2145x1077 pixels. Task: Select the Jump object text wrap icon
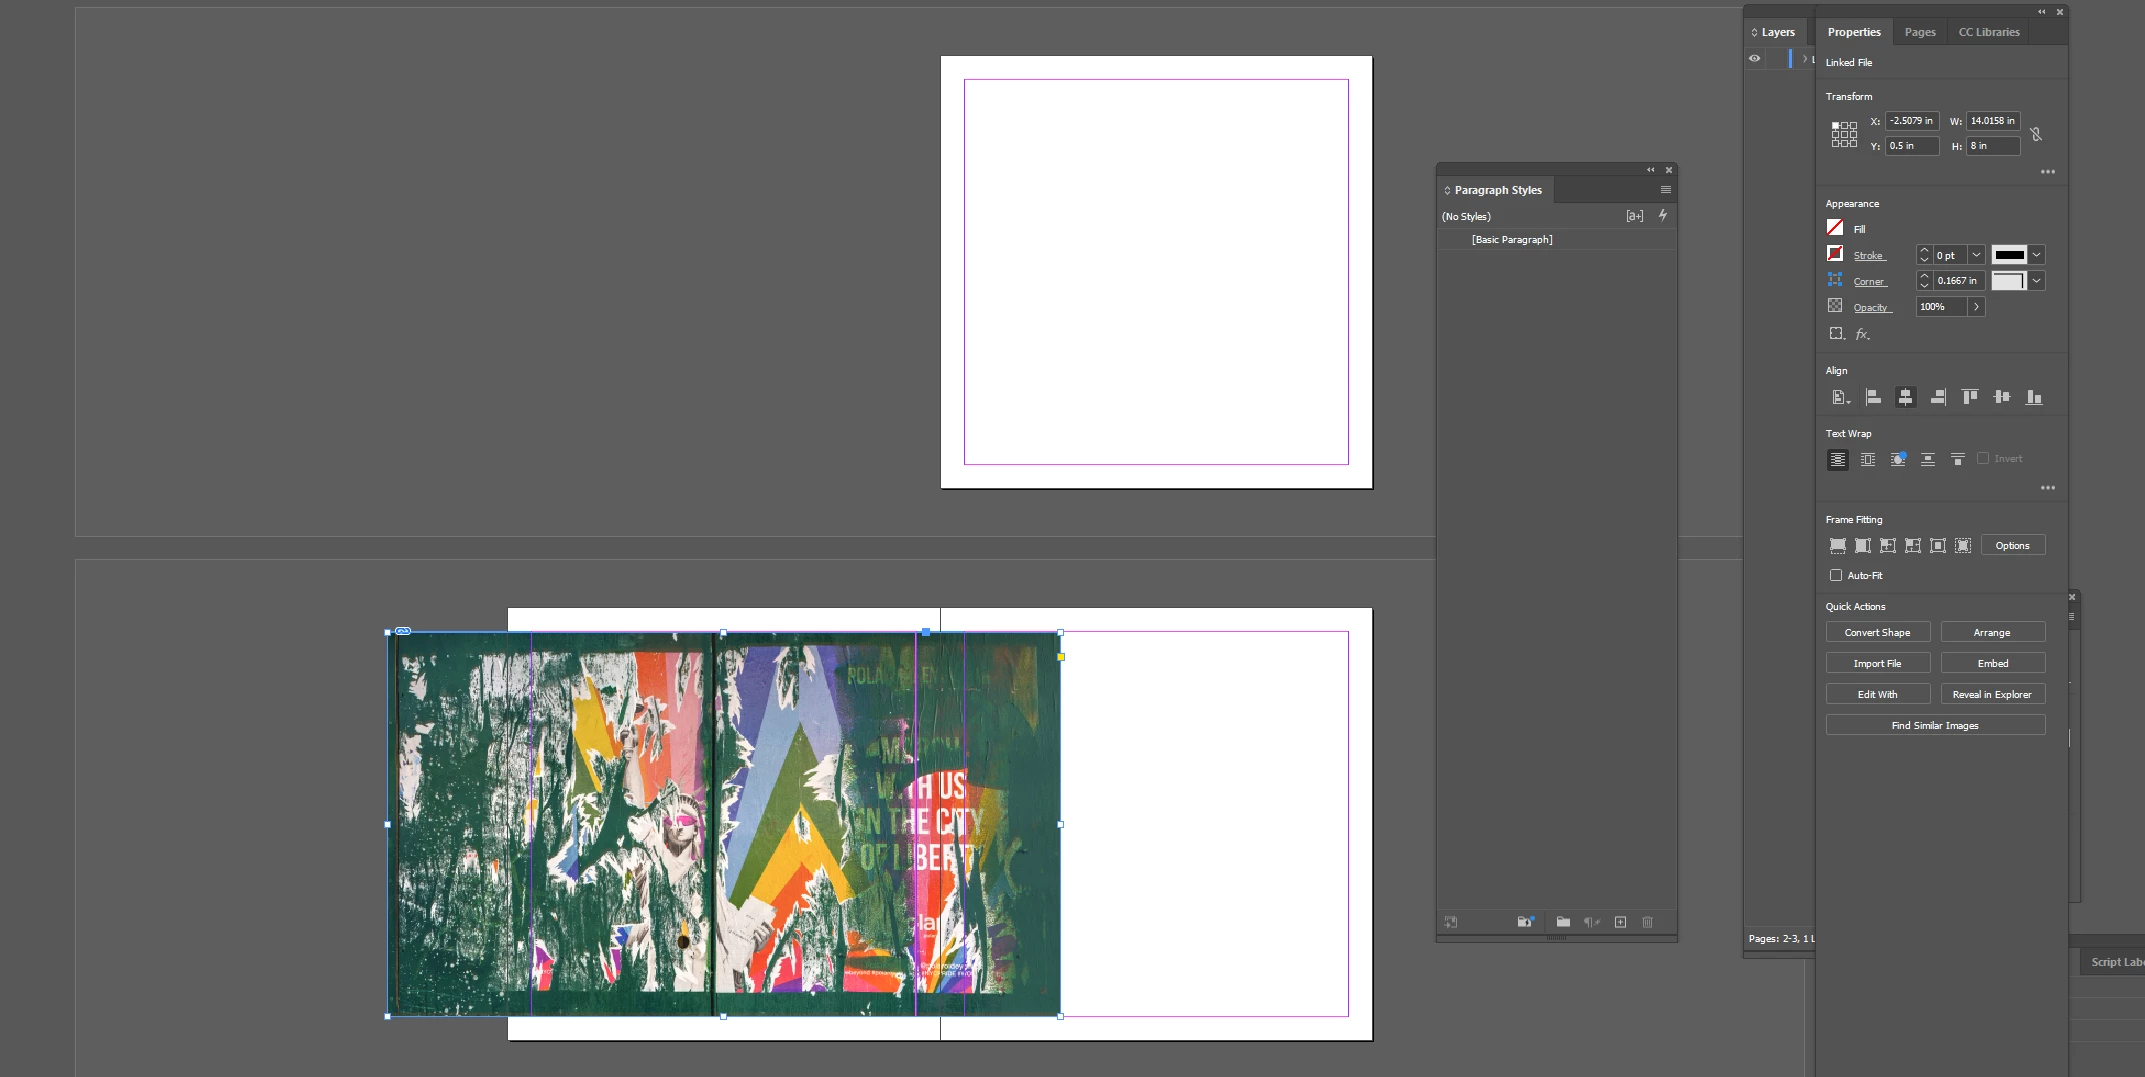(1927, 459)
